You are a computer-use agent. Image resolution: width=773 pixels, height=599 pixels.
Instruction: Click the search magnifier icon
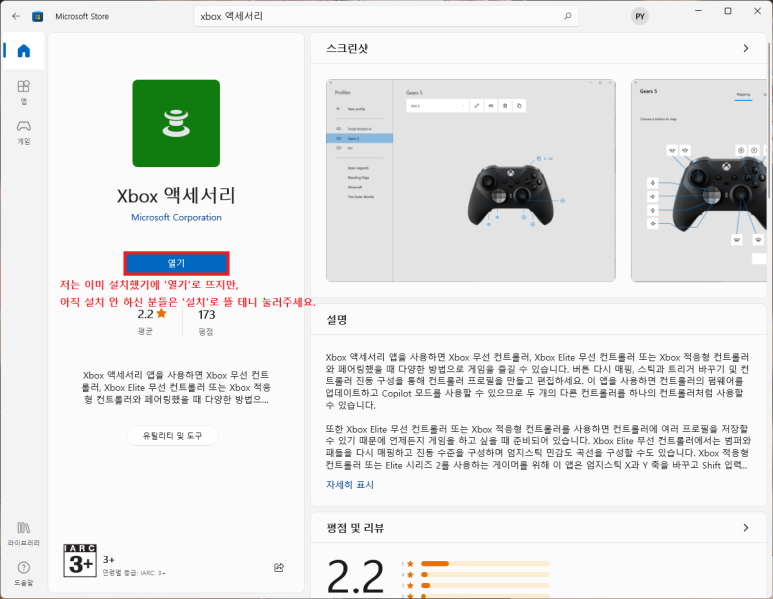click(x=567, y=16)
